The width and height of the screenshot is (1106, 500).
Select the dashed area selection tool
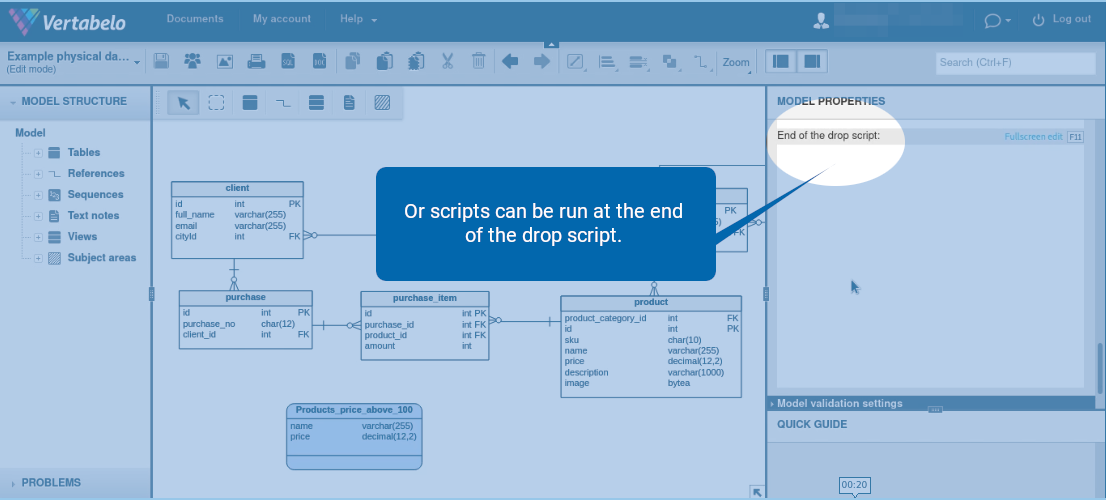pyautogui.click(x=217, y=103)
